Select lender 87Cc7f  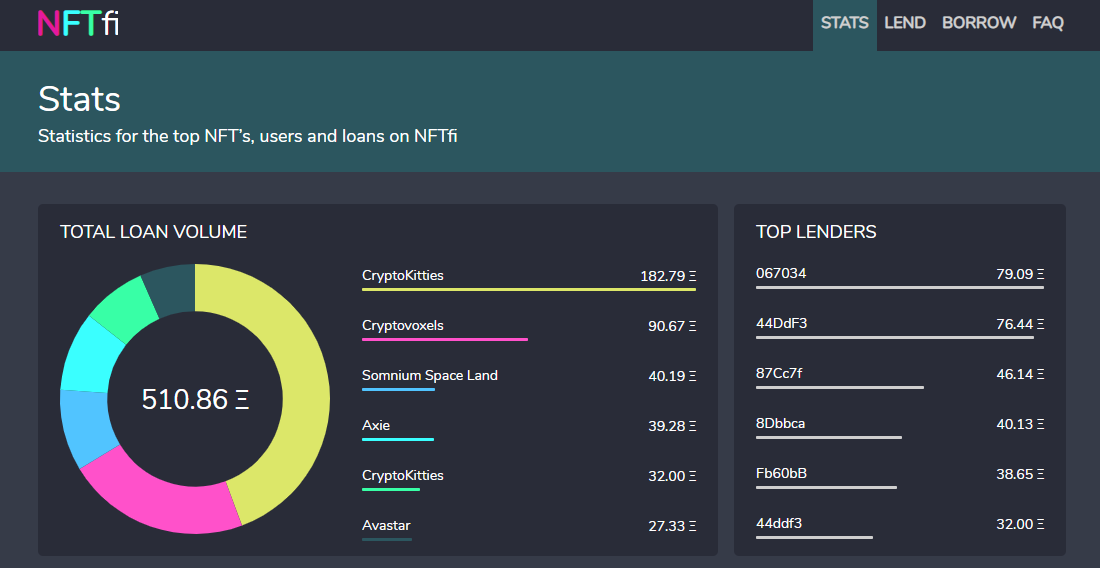tap(779, 373)
